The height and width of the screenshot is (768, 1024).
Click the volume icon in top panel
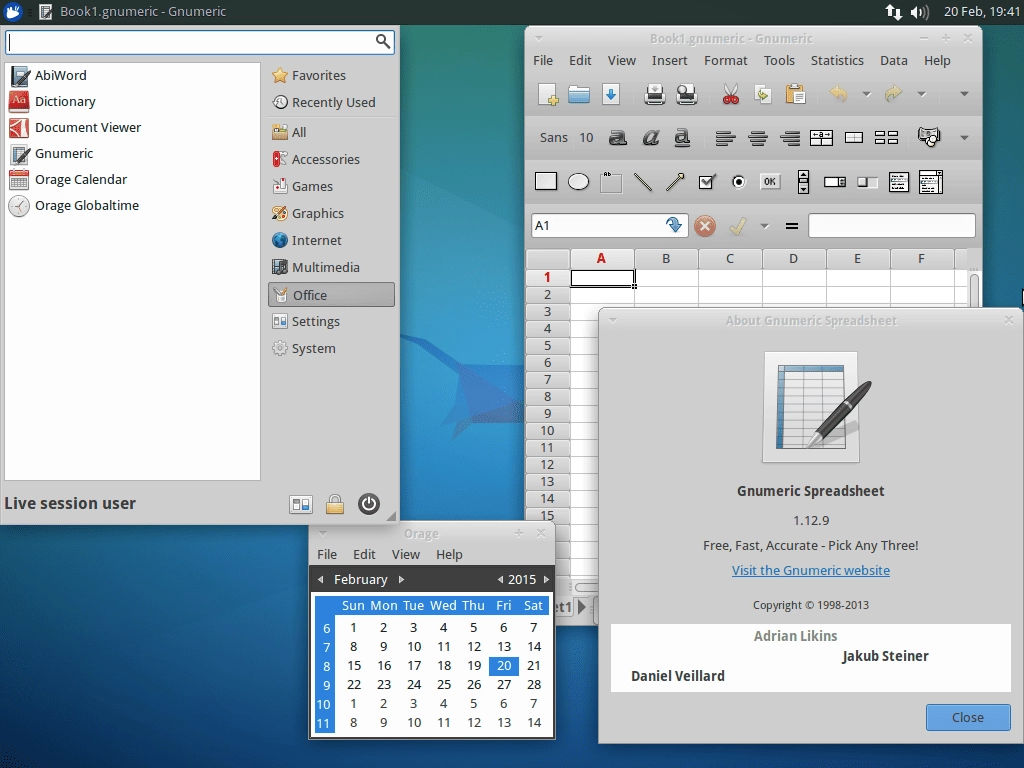[919, 12]
